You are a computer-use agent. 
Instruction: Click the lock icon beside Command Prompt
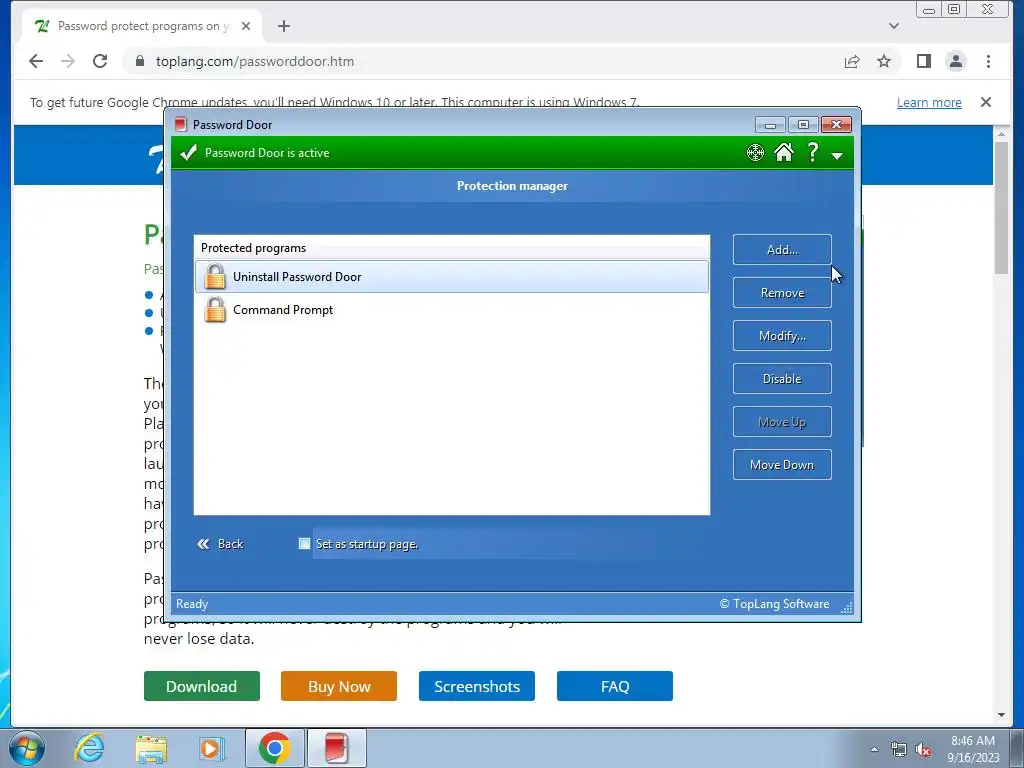(214, 310)
